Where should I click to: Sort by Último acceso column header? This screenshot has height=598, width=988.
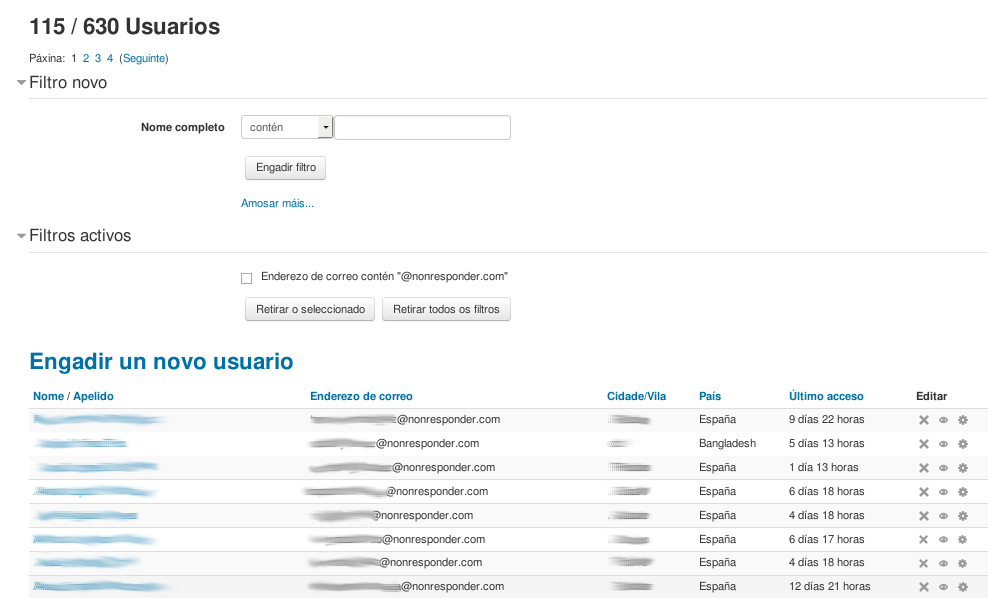(825, 396)
